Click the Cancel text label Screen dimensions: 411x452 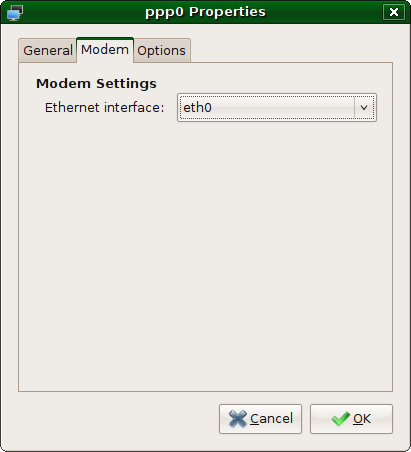coord(271,419)
